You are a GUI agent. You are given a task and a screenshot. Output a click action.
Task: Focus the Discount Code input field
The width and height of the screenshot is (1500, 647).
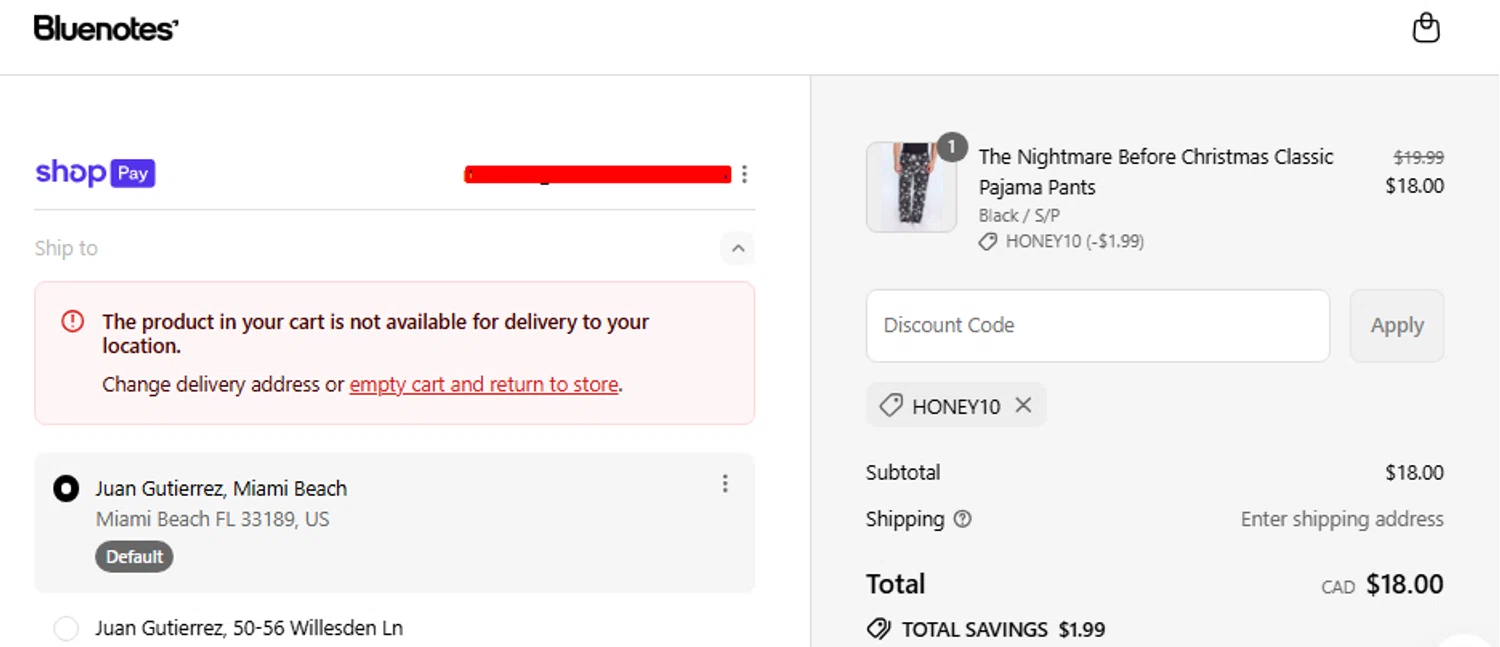tap(1097, 326)
